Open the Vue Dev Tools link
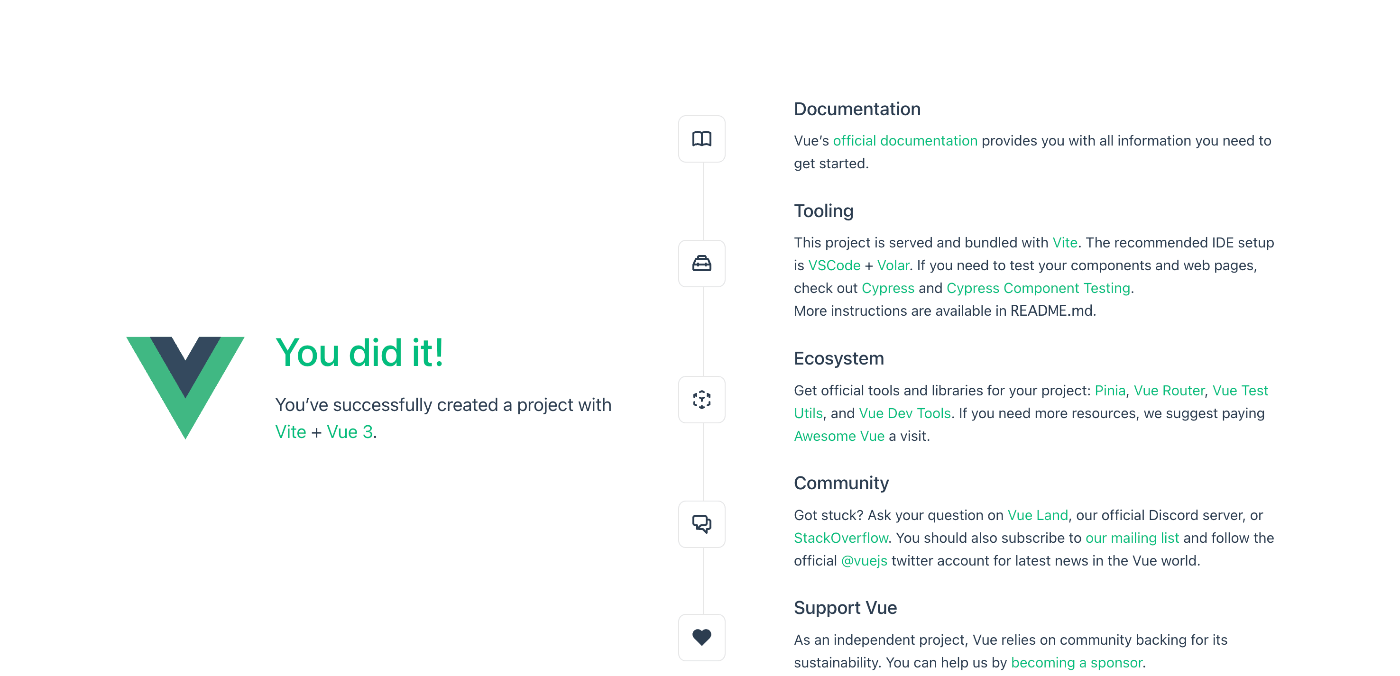 tap(905, 414)
